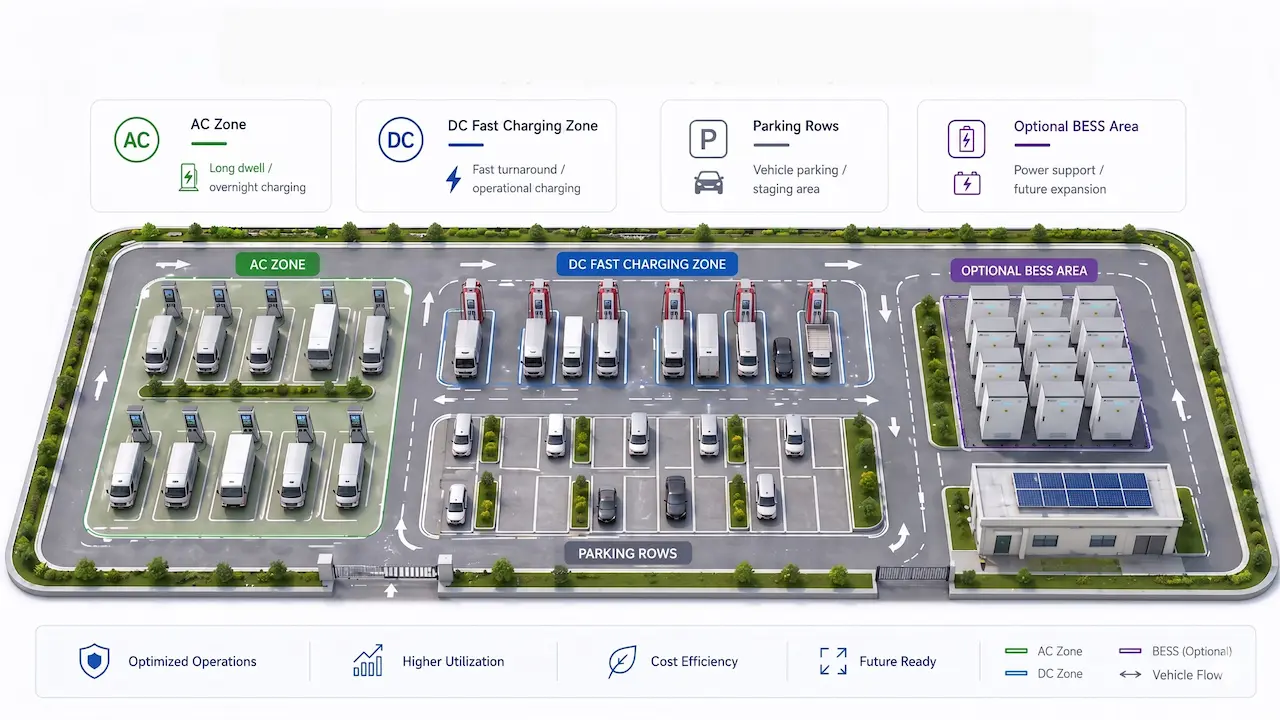Click the Future Ready expand icon
Viewport: 1280px width, 720px height.
point(833,661)
